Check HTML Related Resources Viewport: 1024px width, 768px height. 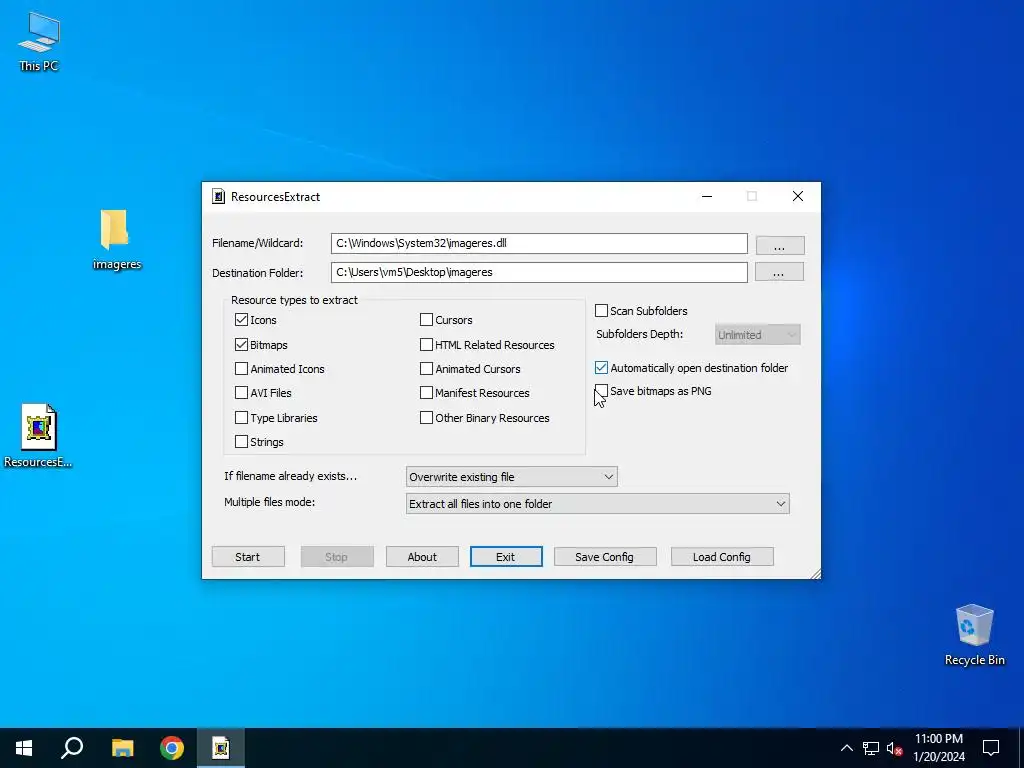(x=426, y=345)
